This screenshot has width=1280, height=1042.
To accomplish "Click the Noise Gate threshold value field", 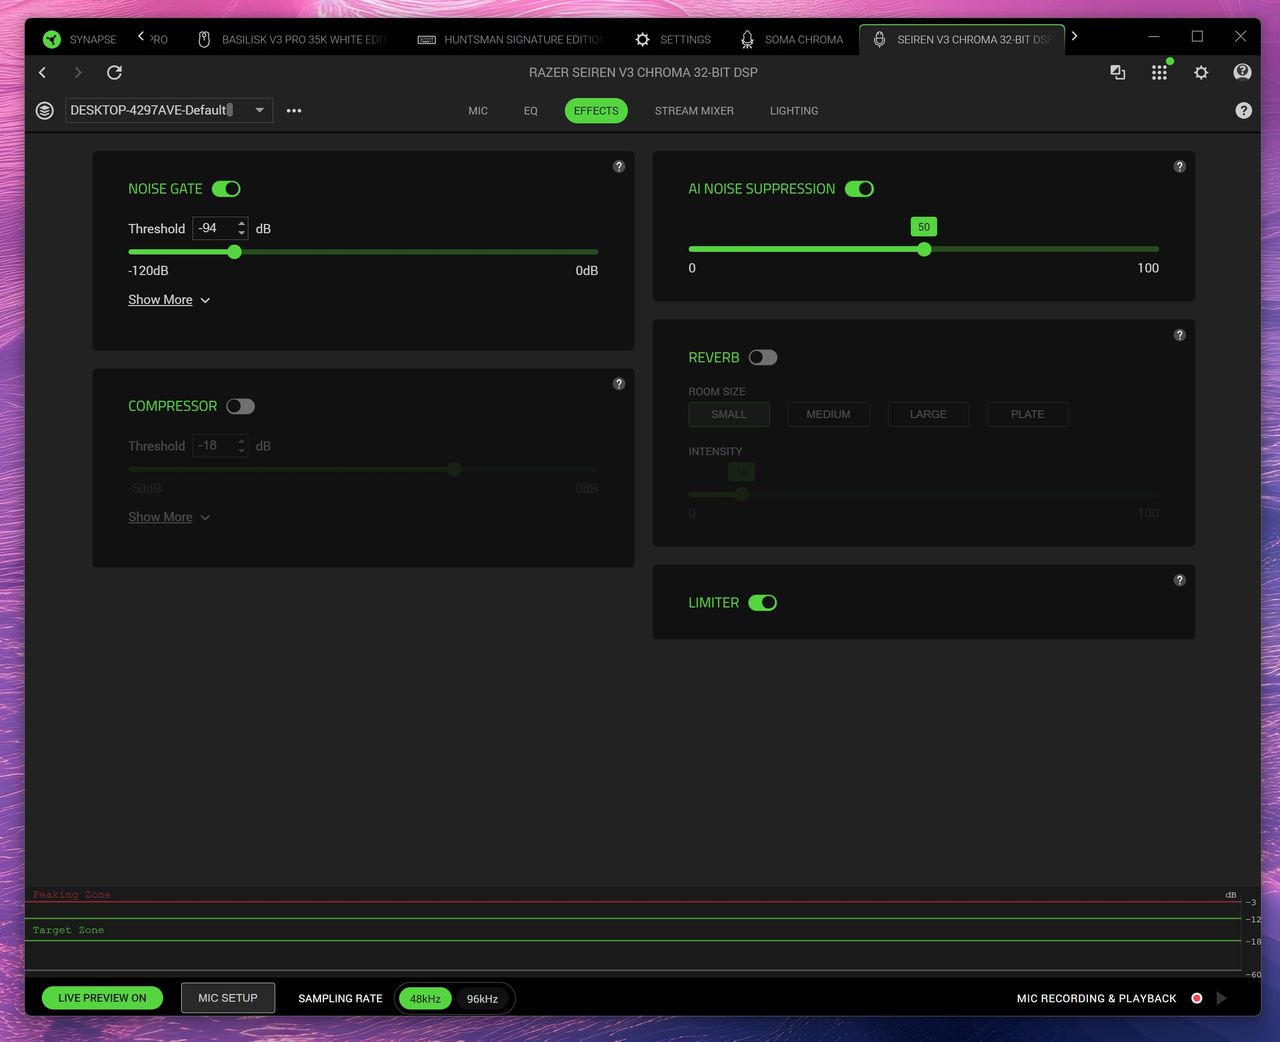I will pos(214,228).
